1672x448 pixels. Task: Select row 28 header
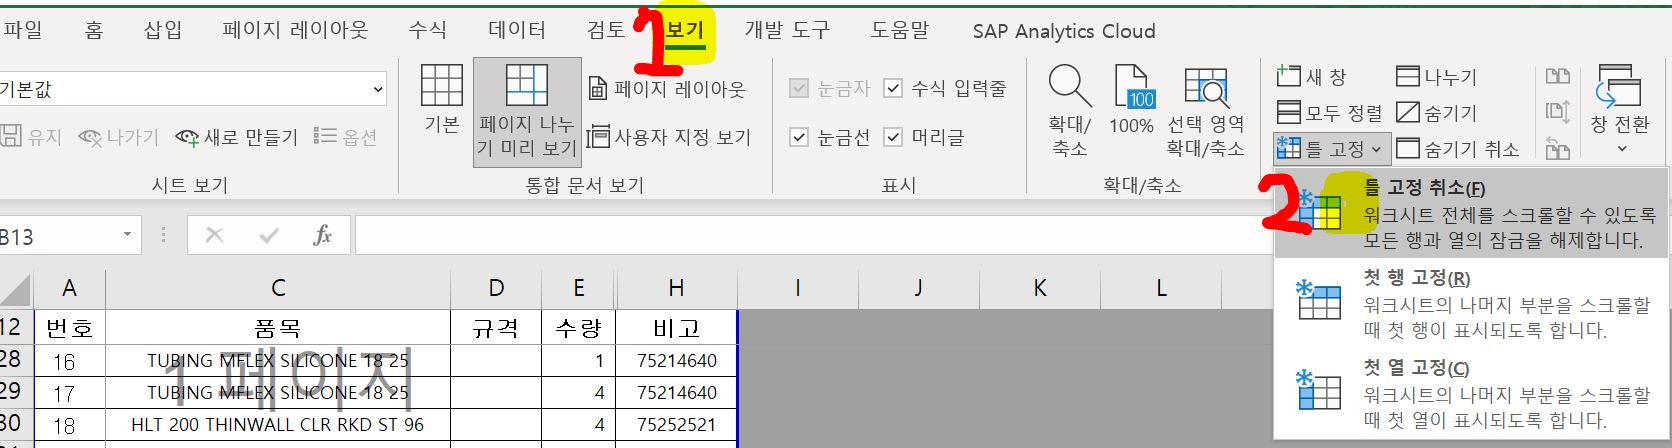(x=14, y=360)
